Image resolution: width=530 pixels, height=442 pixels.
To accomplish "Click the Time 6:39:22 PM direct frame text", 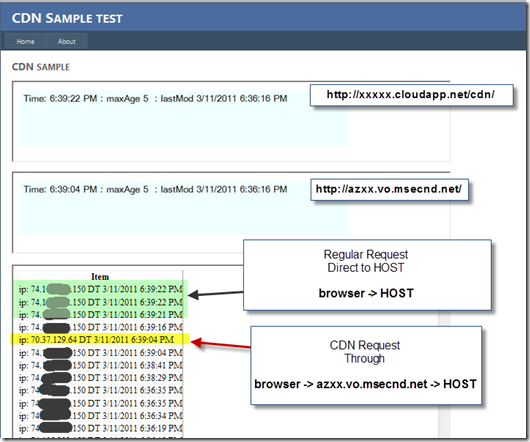I will (155, 99).
